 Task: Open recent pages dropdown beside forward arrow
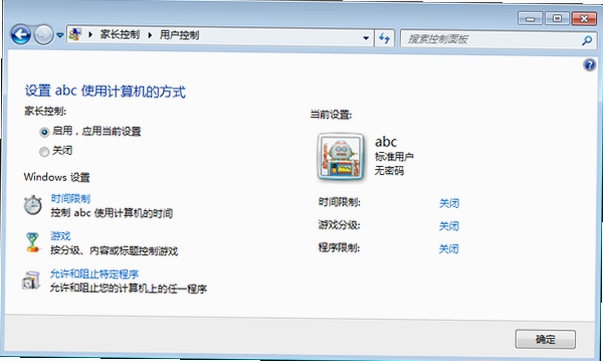[x=60, y=35]
